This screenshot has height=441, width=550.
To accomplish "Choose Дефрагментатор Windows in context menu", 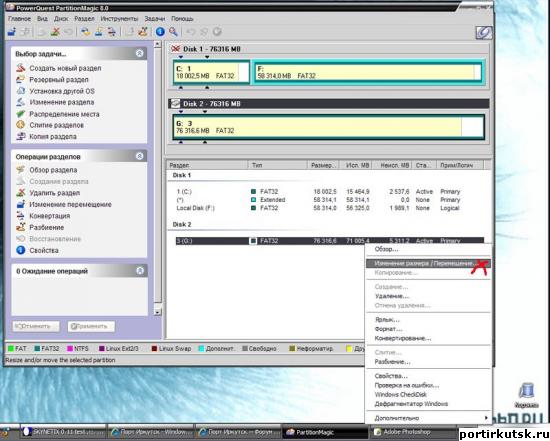I will (x=428, y=404).
